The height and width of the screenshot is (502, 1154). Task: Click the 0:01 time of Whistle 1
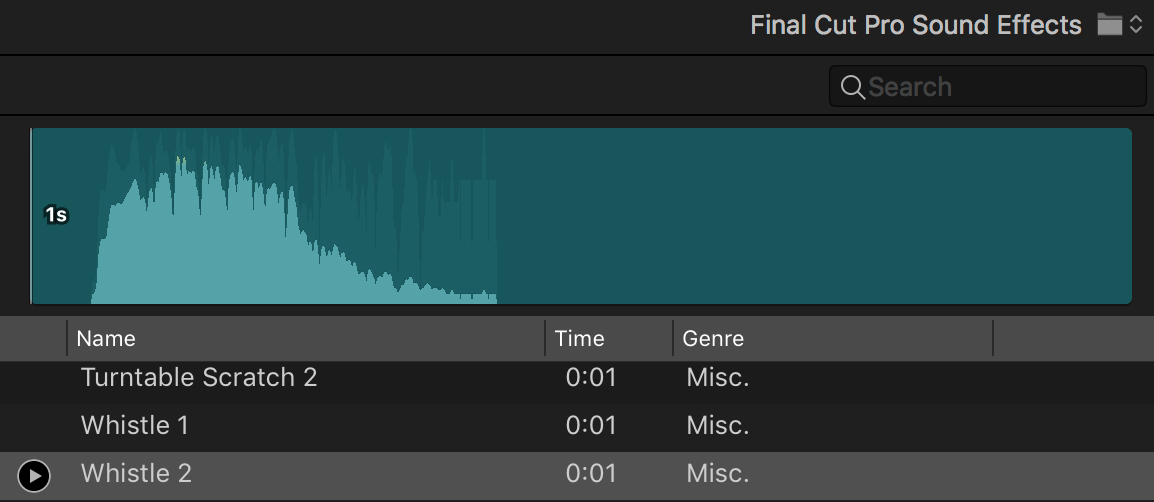tap(591, 425)
